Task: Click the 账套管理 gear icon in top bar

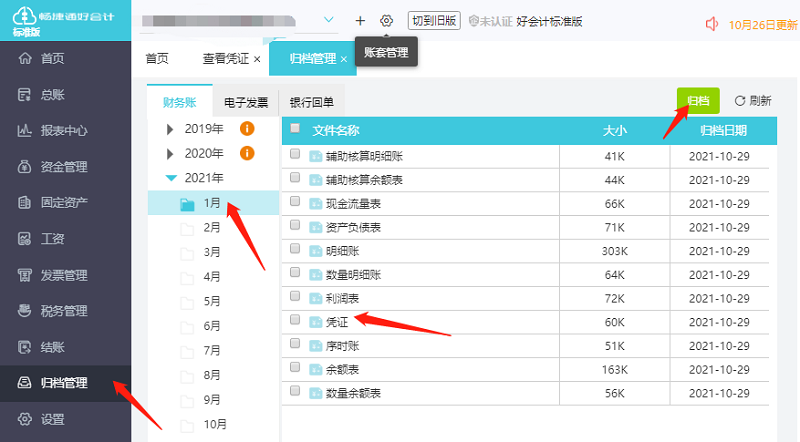Action: point(386,21)
